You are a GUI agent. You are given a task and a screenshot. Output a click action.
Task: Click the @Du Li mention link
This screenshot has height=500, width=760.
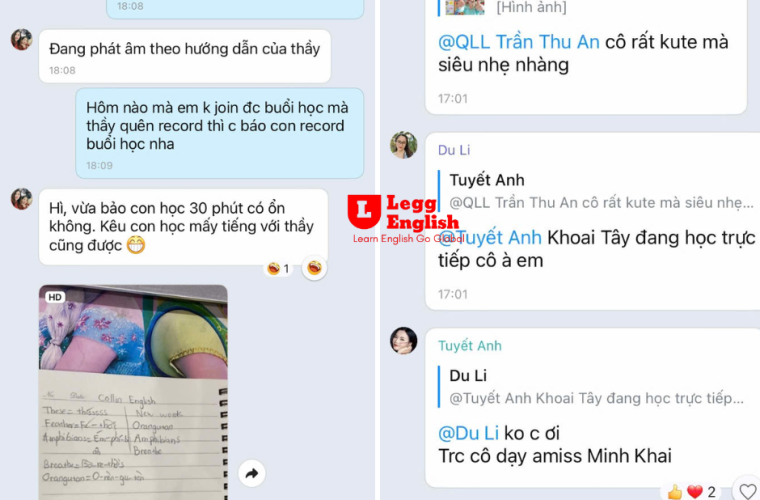coord(468,433)
